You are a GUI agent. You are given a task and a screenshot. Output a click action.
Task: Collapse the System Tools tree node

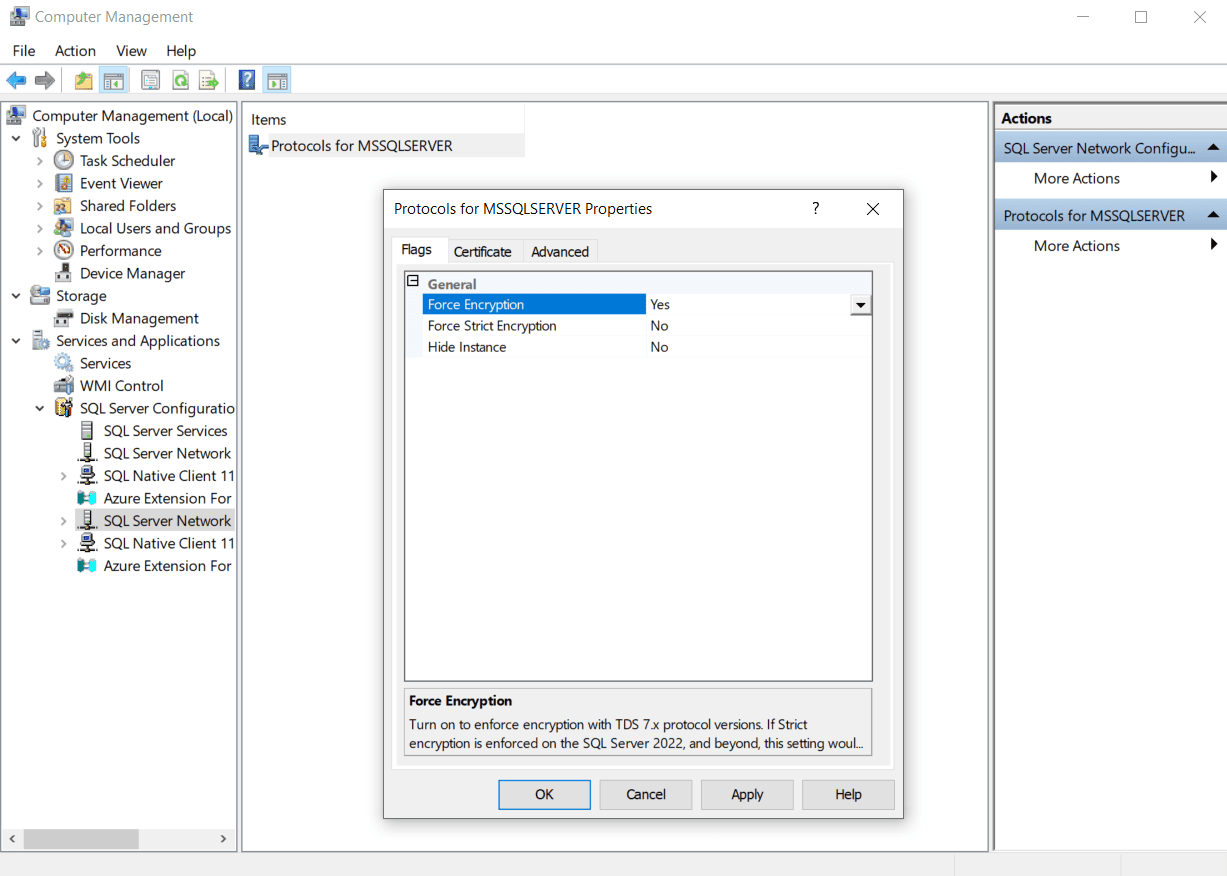click(16, 139)
